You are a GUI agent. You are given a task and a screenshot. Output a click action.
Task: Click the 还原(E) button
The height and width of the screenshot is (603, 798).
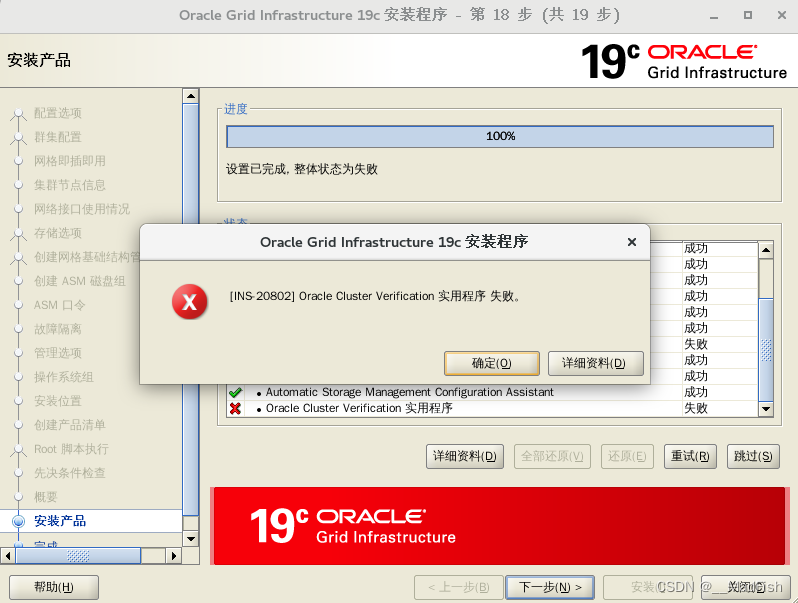[627, 456]
